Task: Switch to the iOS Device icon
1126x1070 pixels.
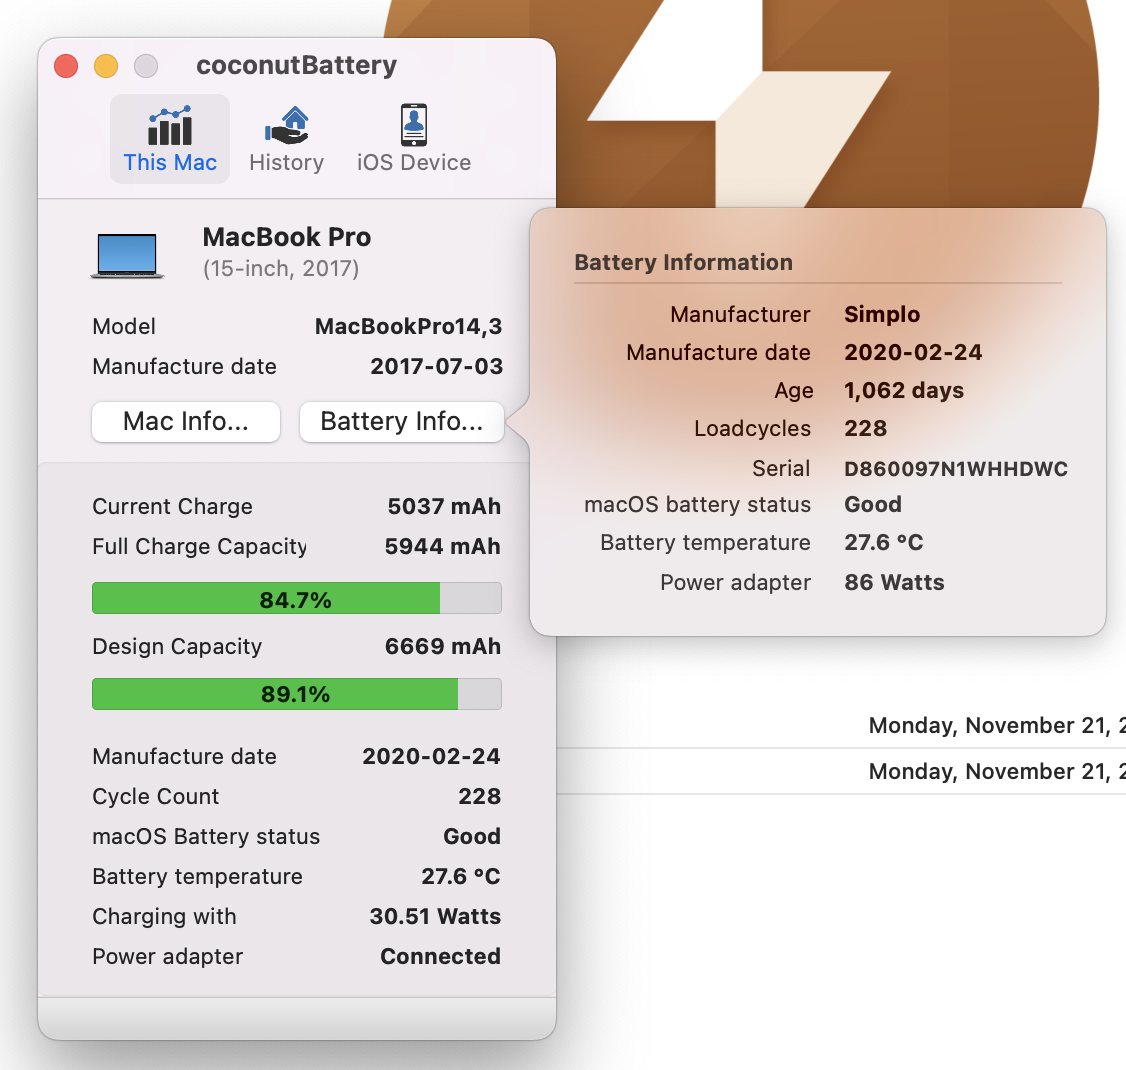Action: (414, 126)
